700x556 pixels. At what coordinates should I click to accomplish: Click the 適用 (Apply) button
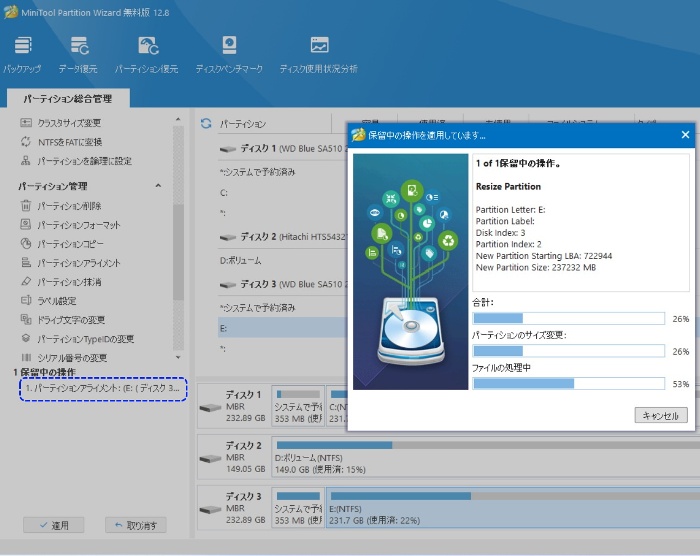54,525
